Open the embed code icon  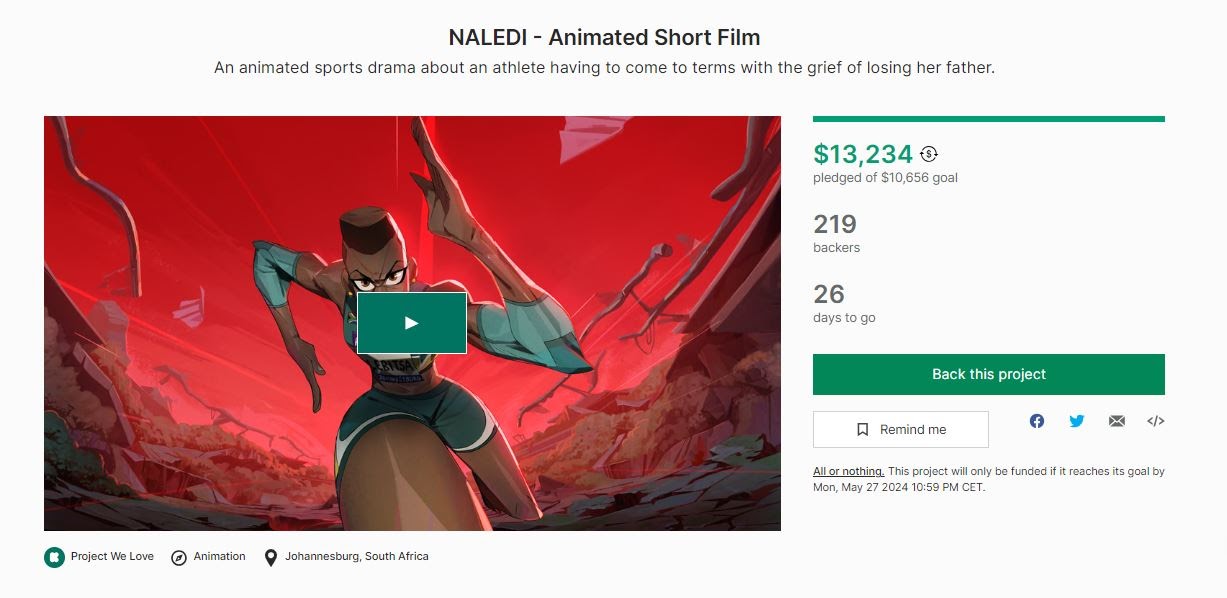pos(1155,421)
